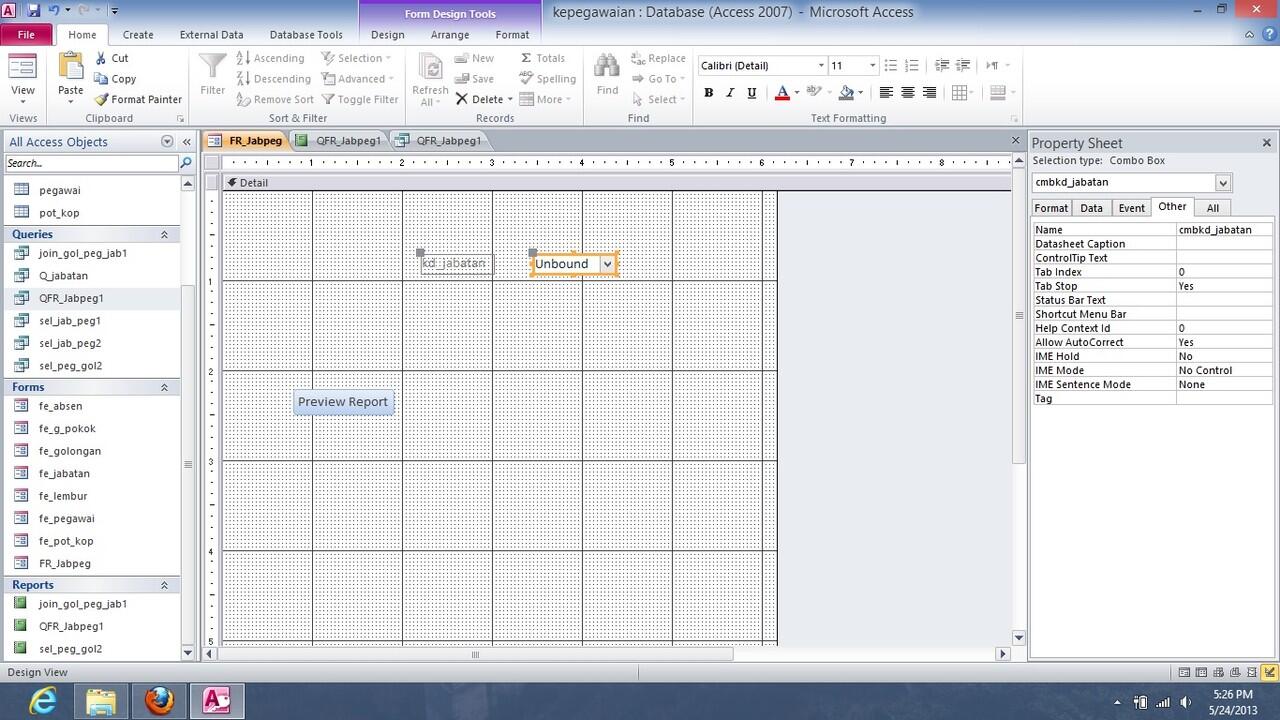Open the Database Tools tab
Screen dimensions: 1280x720
coord(306,34)
